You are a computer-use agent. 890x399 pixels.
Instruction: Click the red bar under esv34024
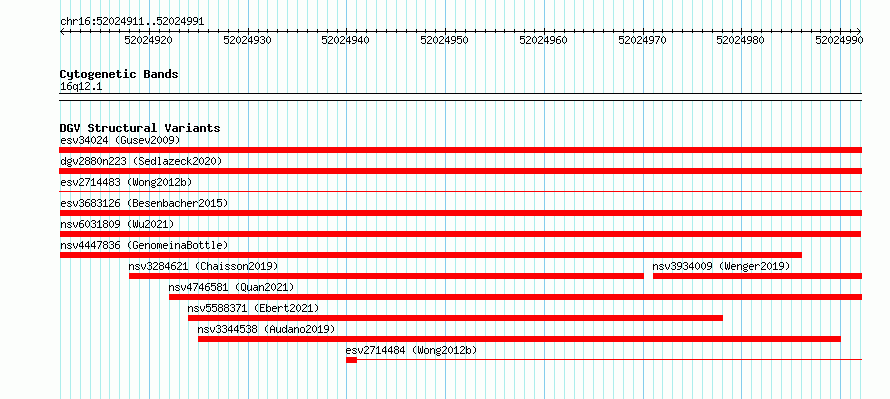[461, 150]
